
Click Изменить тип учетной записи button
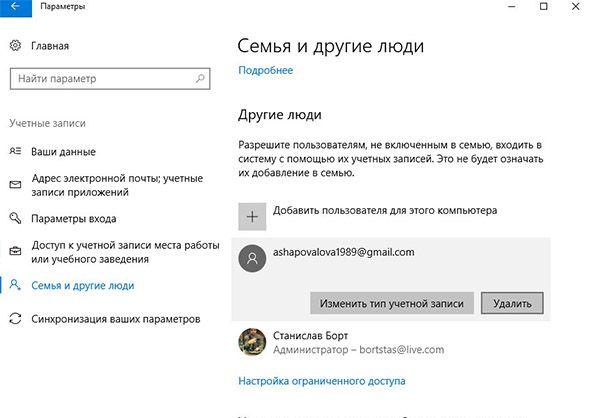(392, 303)
